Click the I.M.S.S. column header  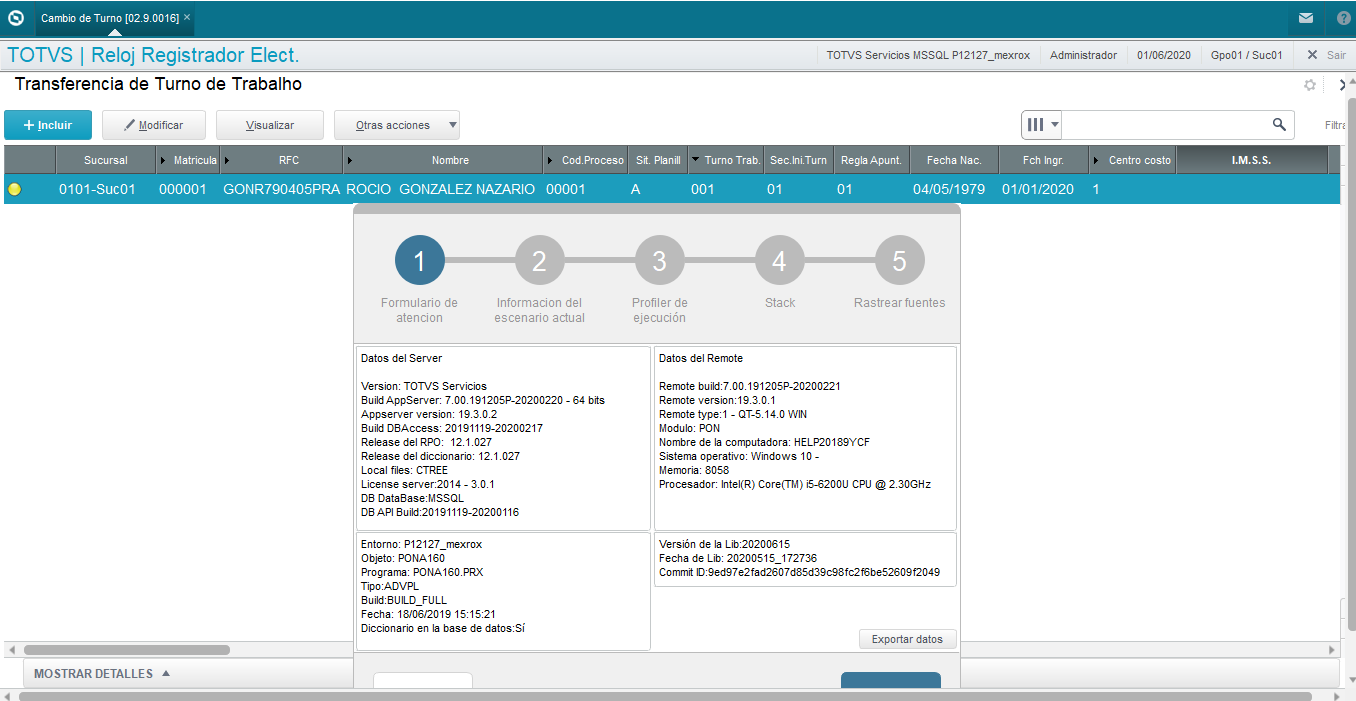tap(1251, 160)
